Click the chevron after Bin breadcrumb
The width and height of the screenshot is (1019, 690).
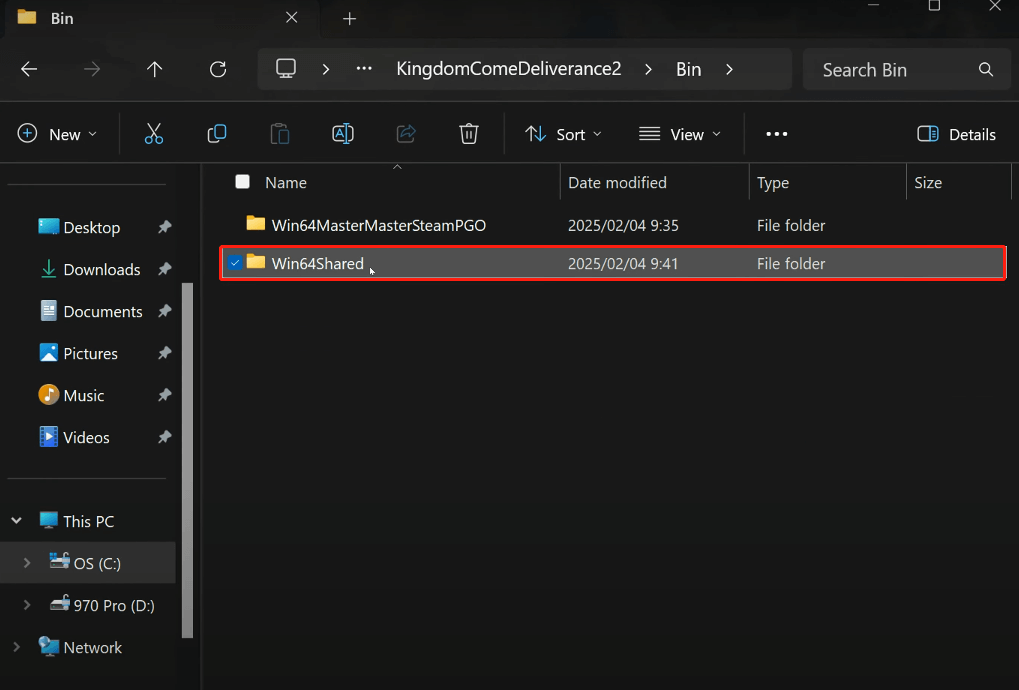pos(729,69)
